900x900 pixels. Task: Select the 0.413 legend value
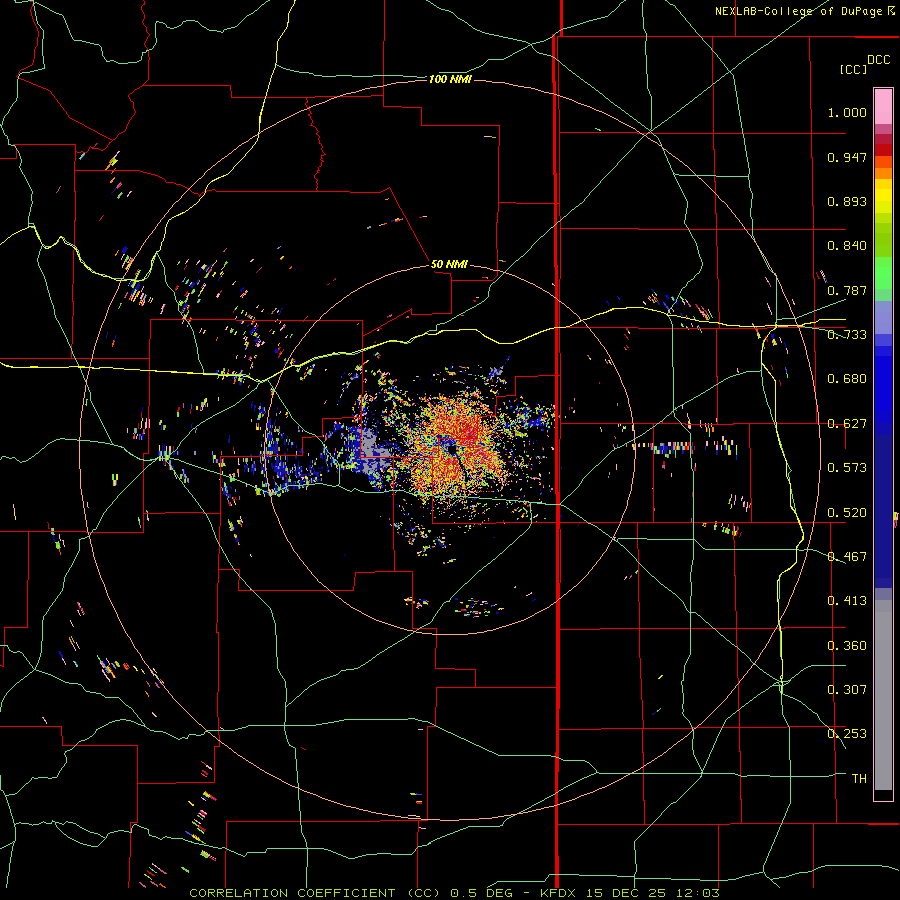pyautogui.click(x=847, y=601)
